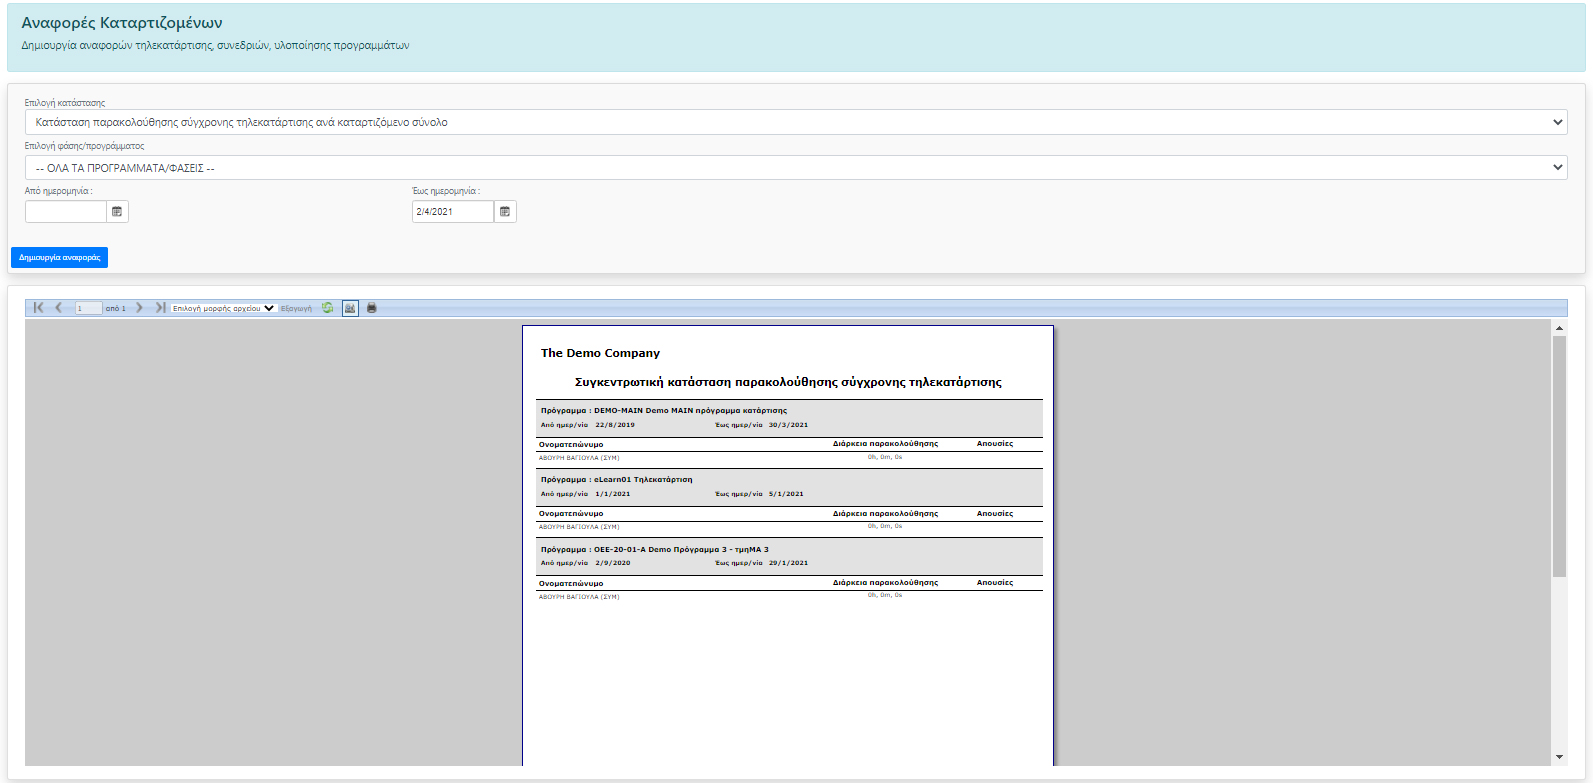
Task: Click the 'Εξαγωγή' export link
Action: coord(296,308)
